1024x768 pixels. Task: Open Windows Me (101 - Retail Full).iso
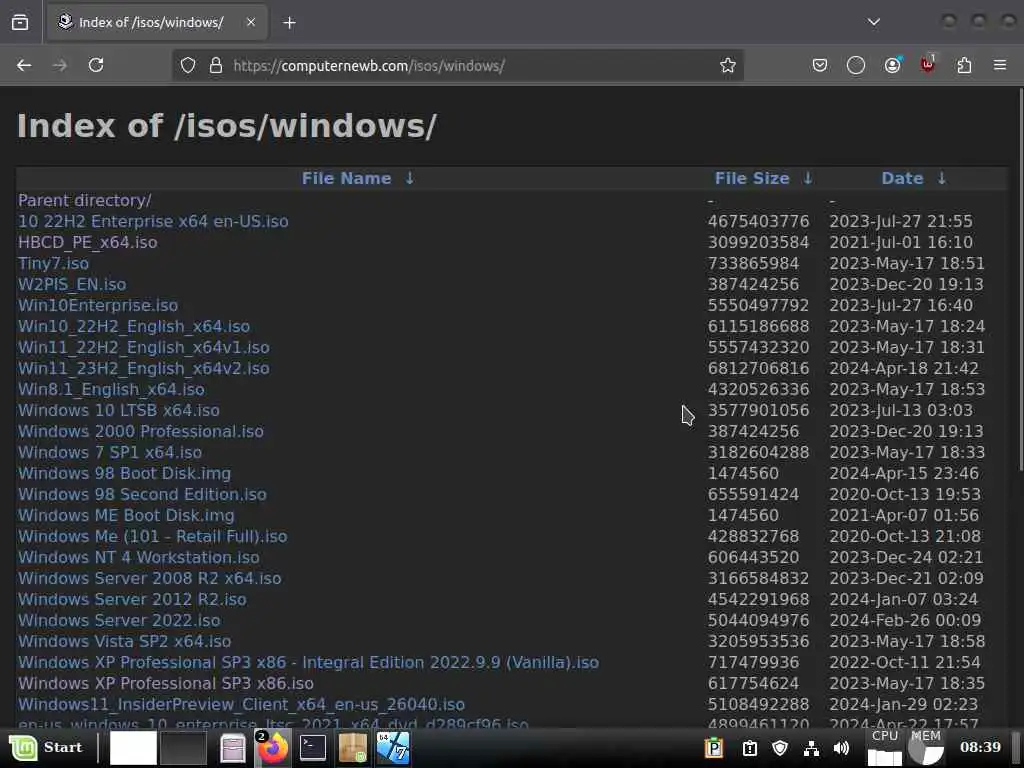152,536
